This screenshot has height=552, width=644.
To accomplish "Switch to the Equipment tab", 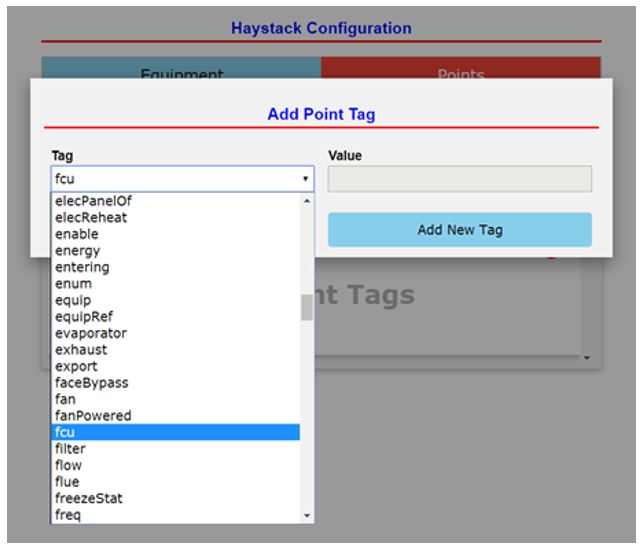I will point(181,68).
